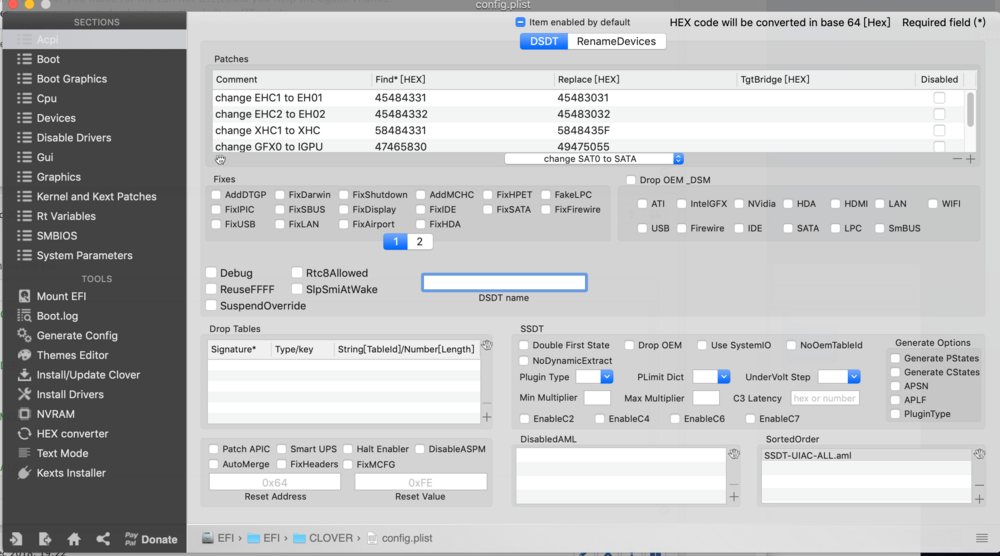Image resolution: width=1000 pixels, height=556 pixels.
Task: Click the PayPal Donate button
Action: tap(150, 539)
